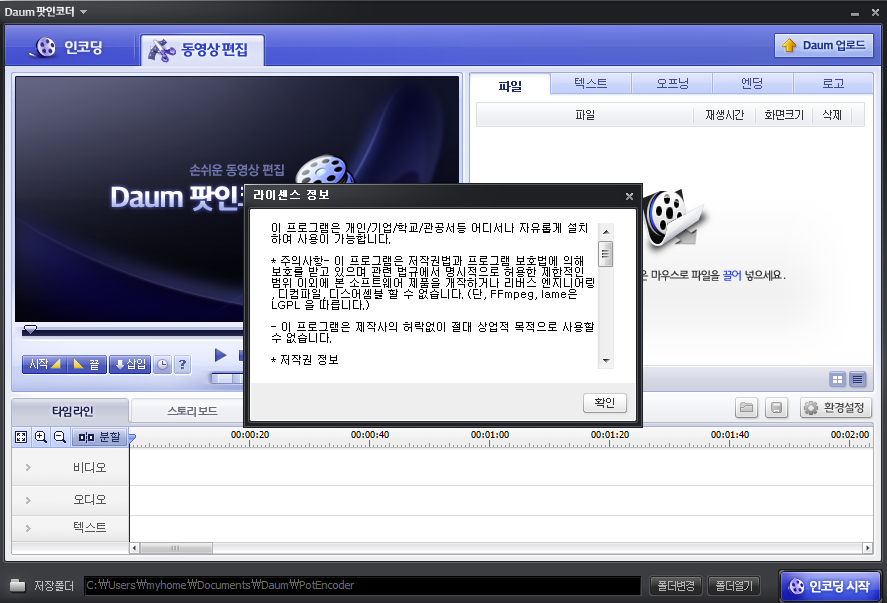The width and height of the screenshot is (887, 603).
Task: Click the save project disk icon
Action: 776,407
